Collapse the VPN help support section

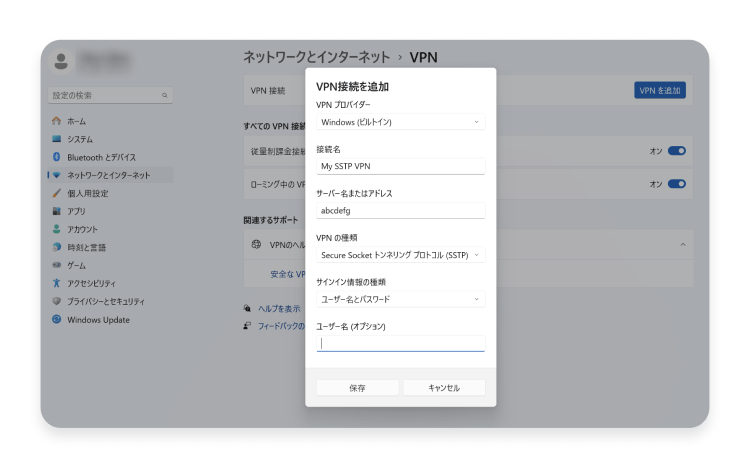click(x=683, y=245)
